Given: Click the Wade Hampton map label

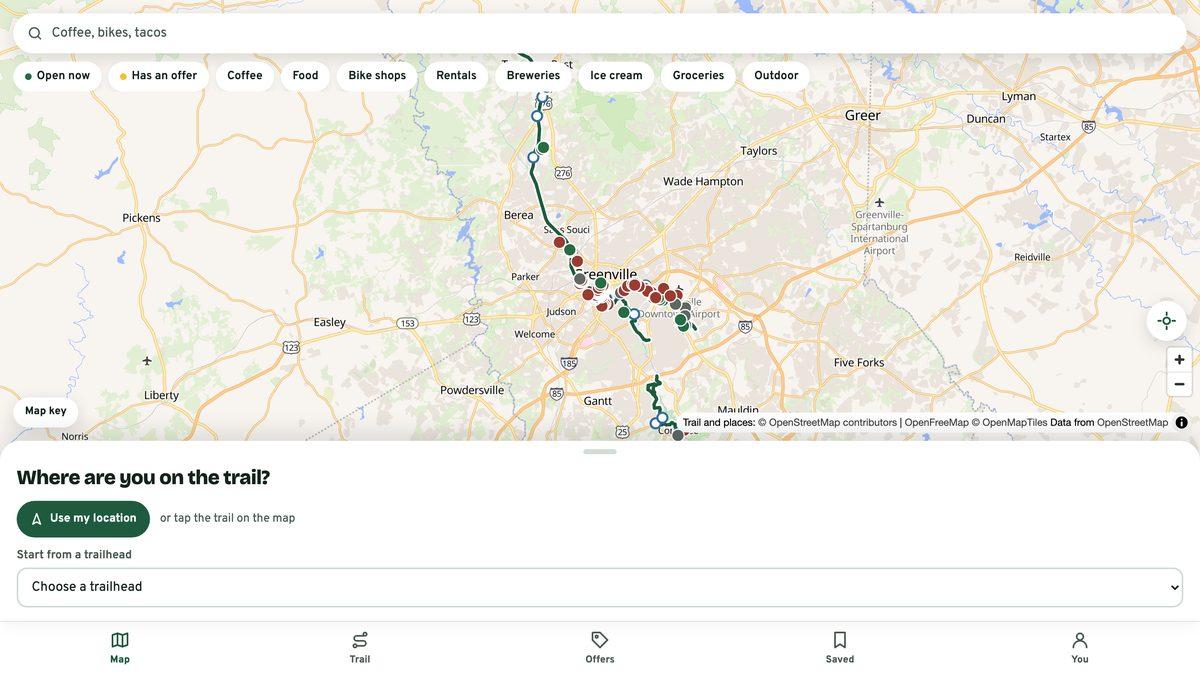Looking at the screenshot, I should point(704,182).
